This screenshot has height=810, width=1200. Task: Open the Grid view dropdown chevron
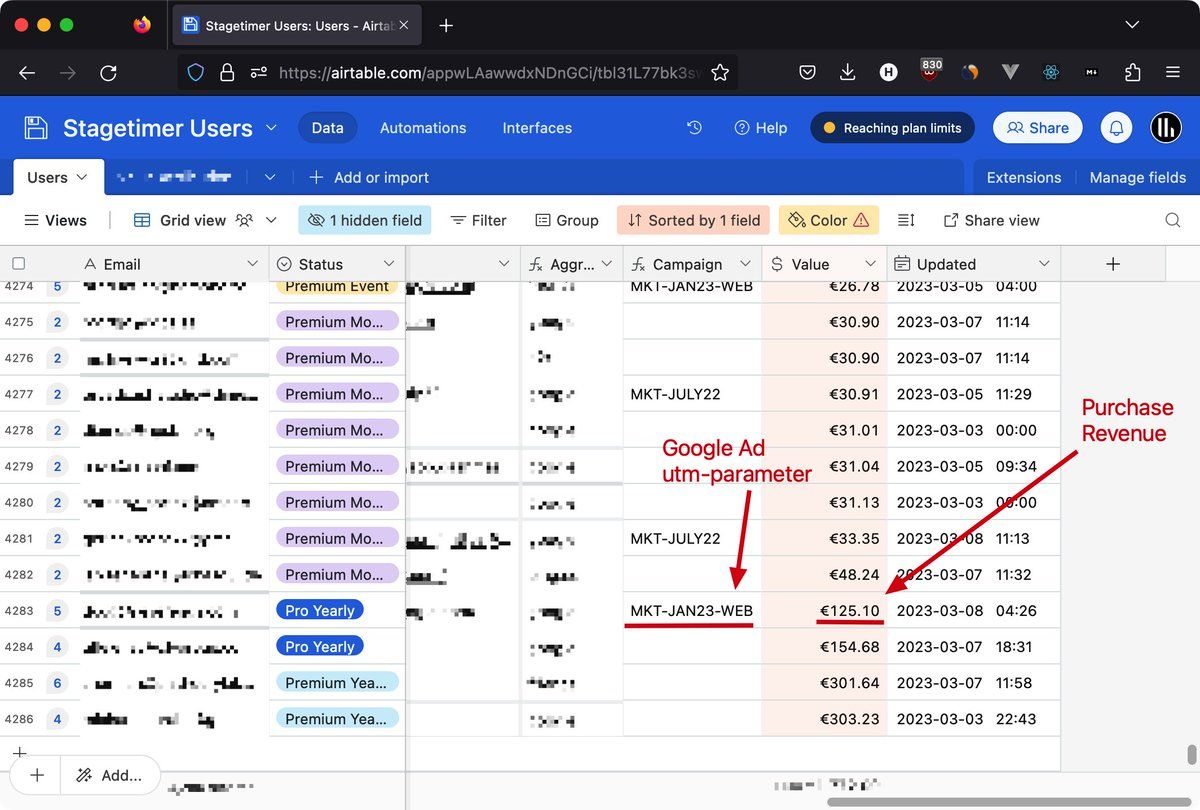(x=271, y=220)
